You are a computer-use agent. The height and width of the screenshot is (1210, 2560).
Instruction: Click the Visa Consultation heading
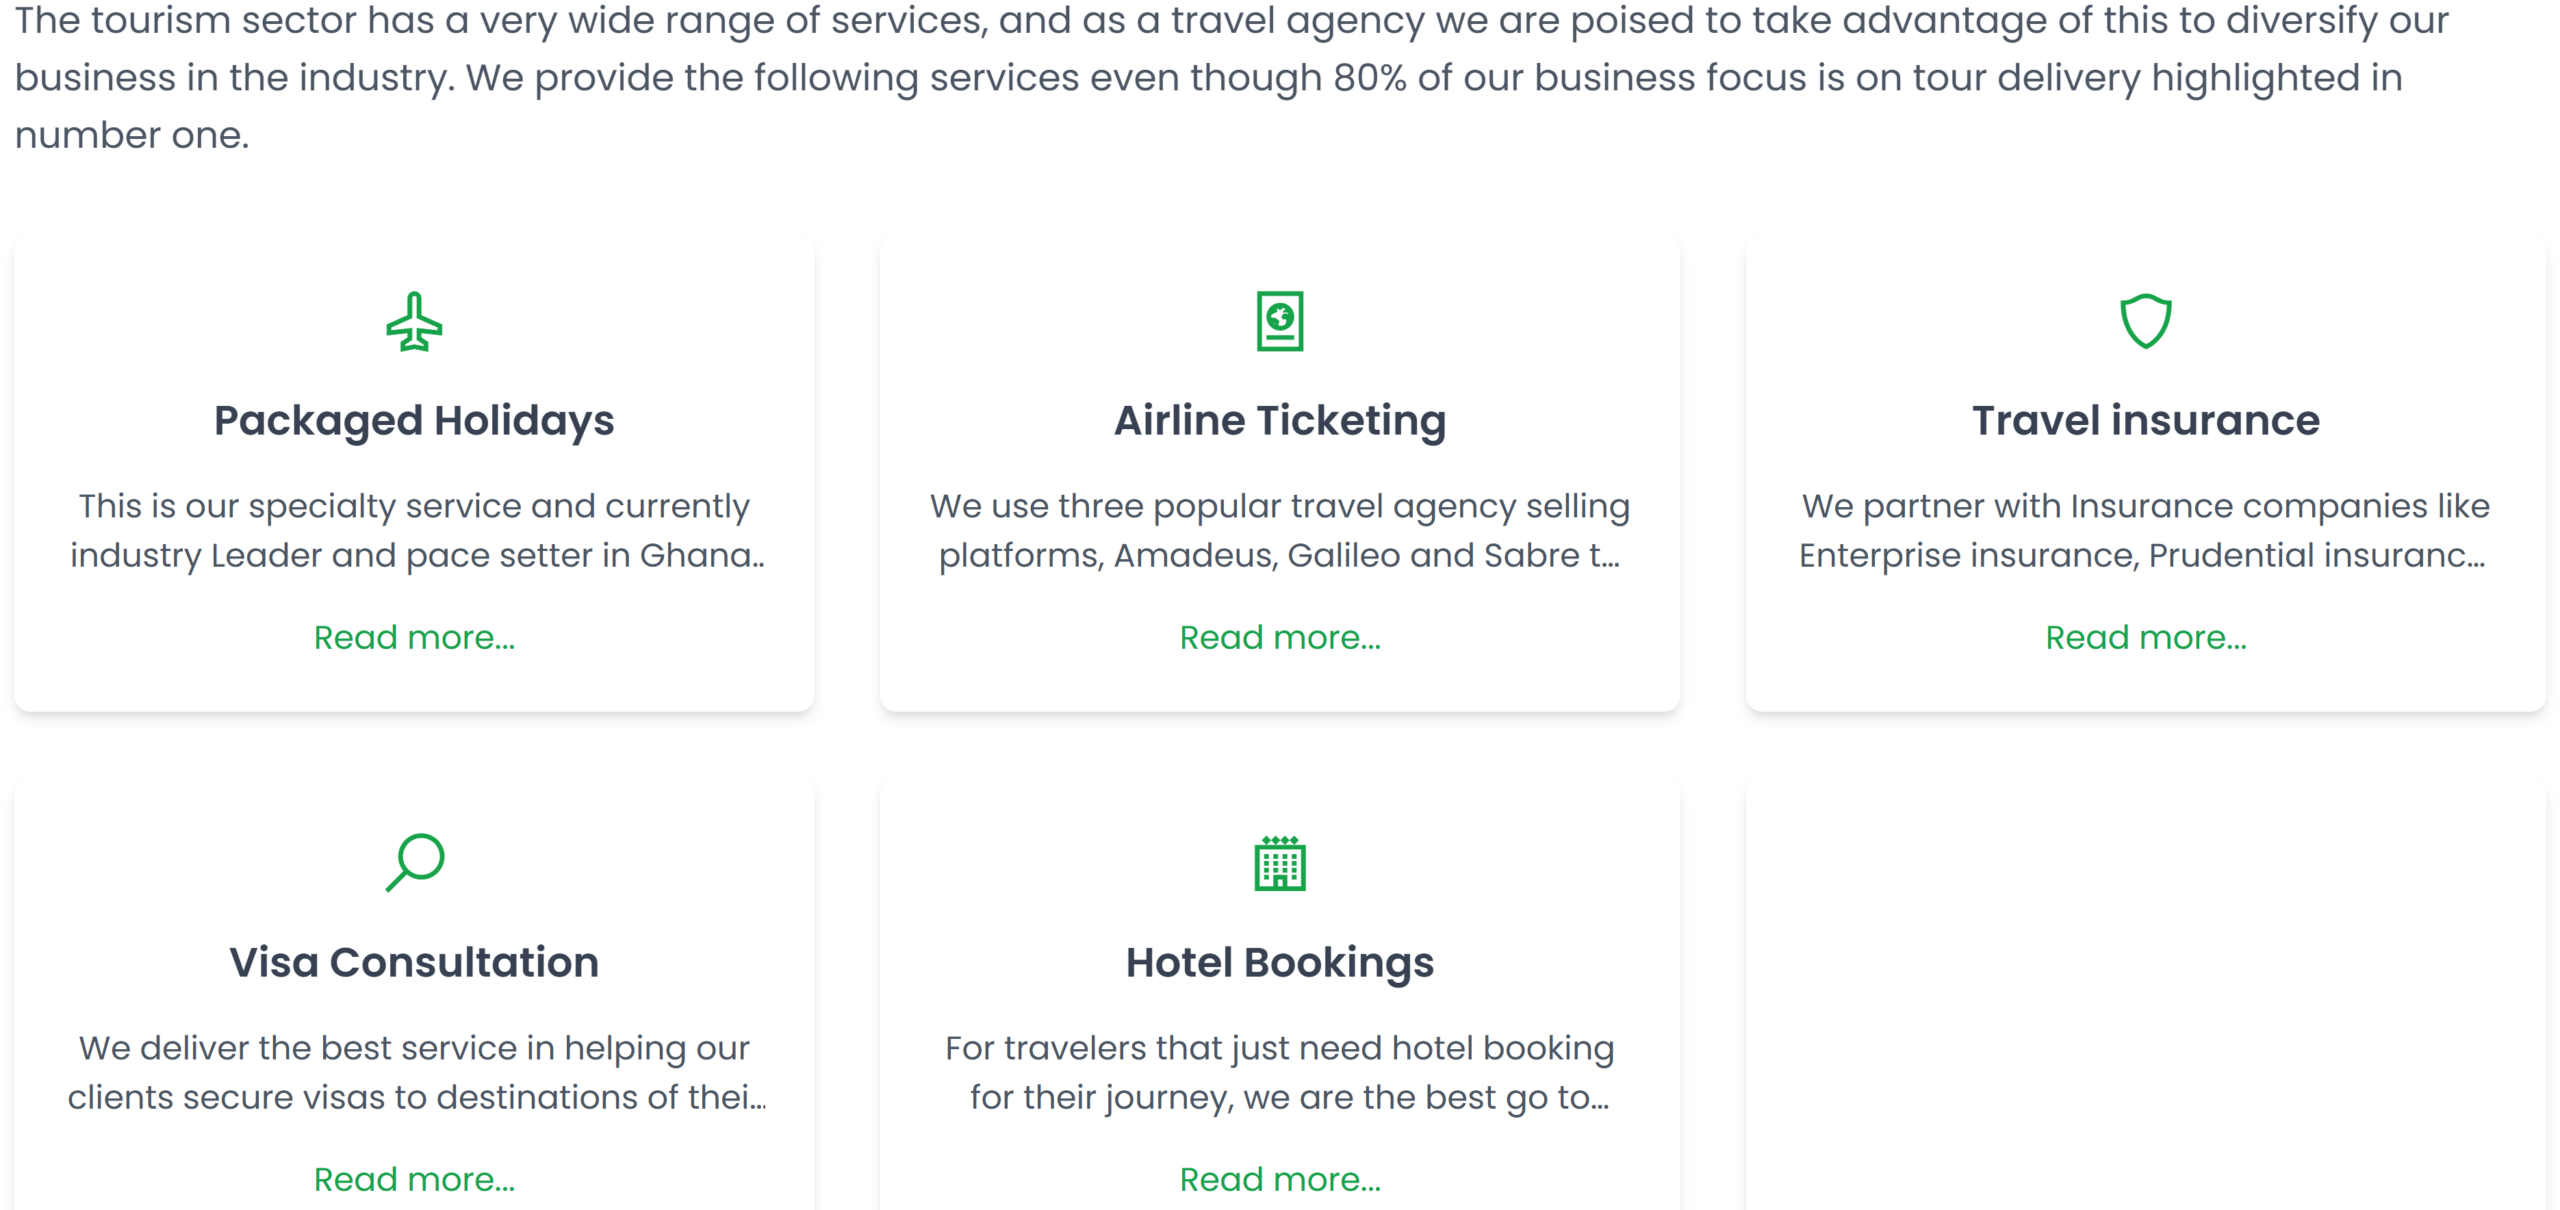(x=414, y=963)
